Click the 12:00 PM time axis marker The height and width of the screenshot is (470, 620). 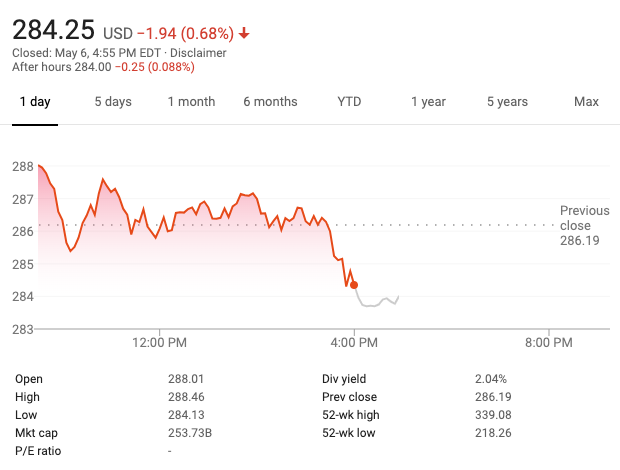(159, 342)
